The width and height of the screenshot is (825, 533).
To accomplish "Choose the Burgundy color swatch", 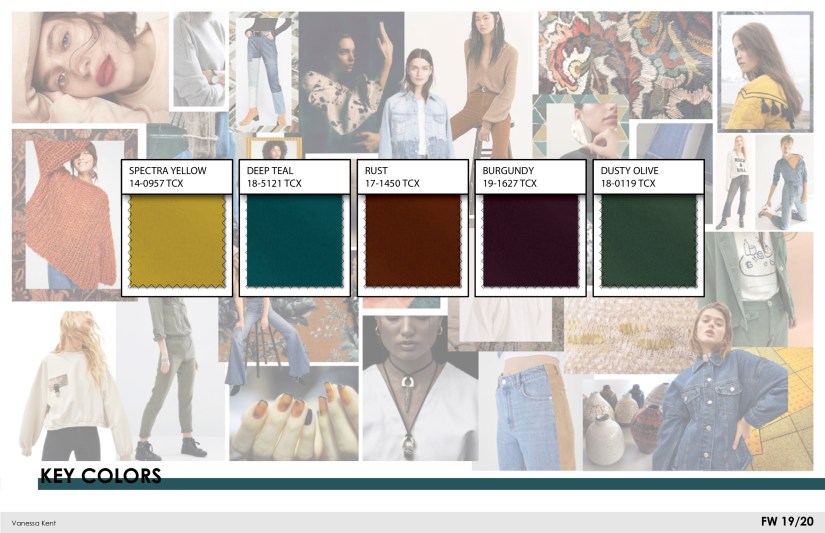I will (x=530, y=242).
